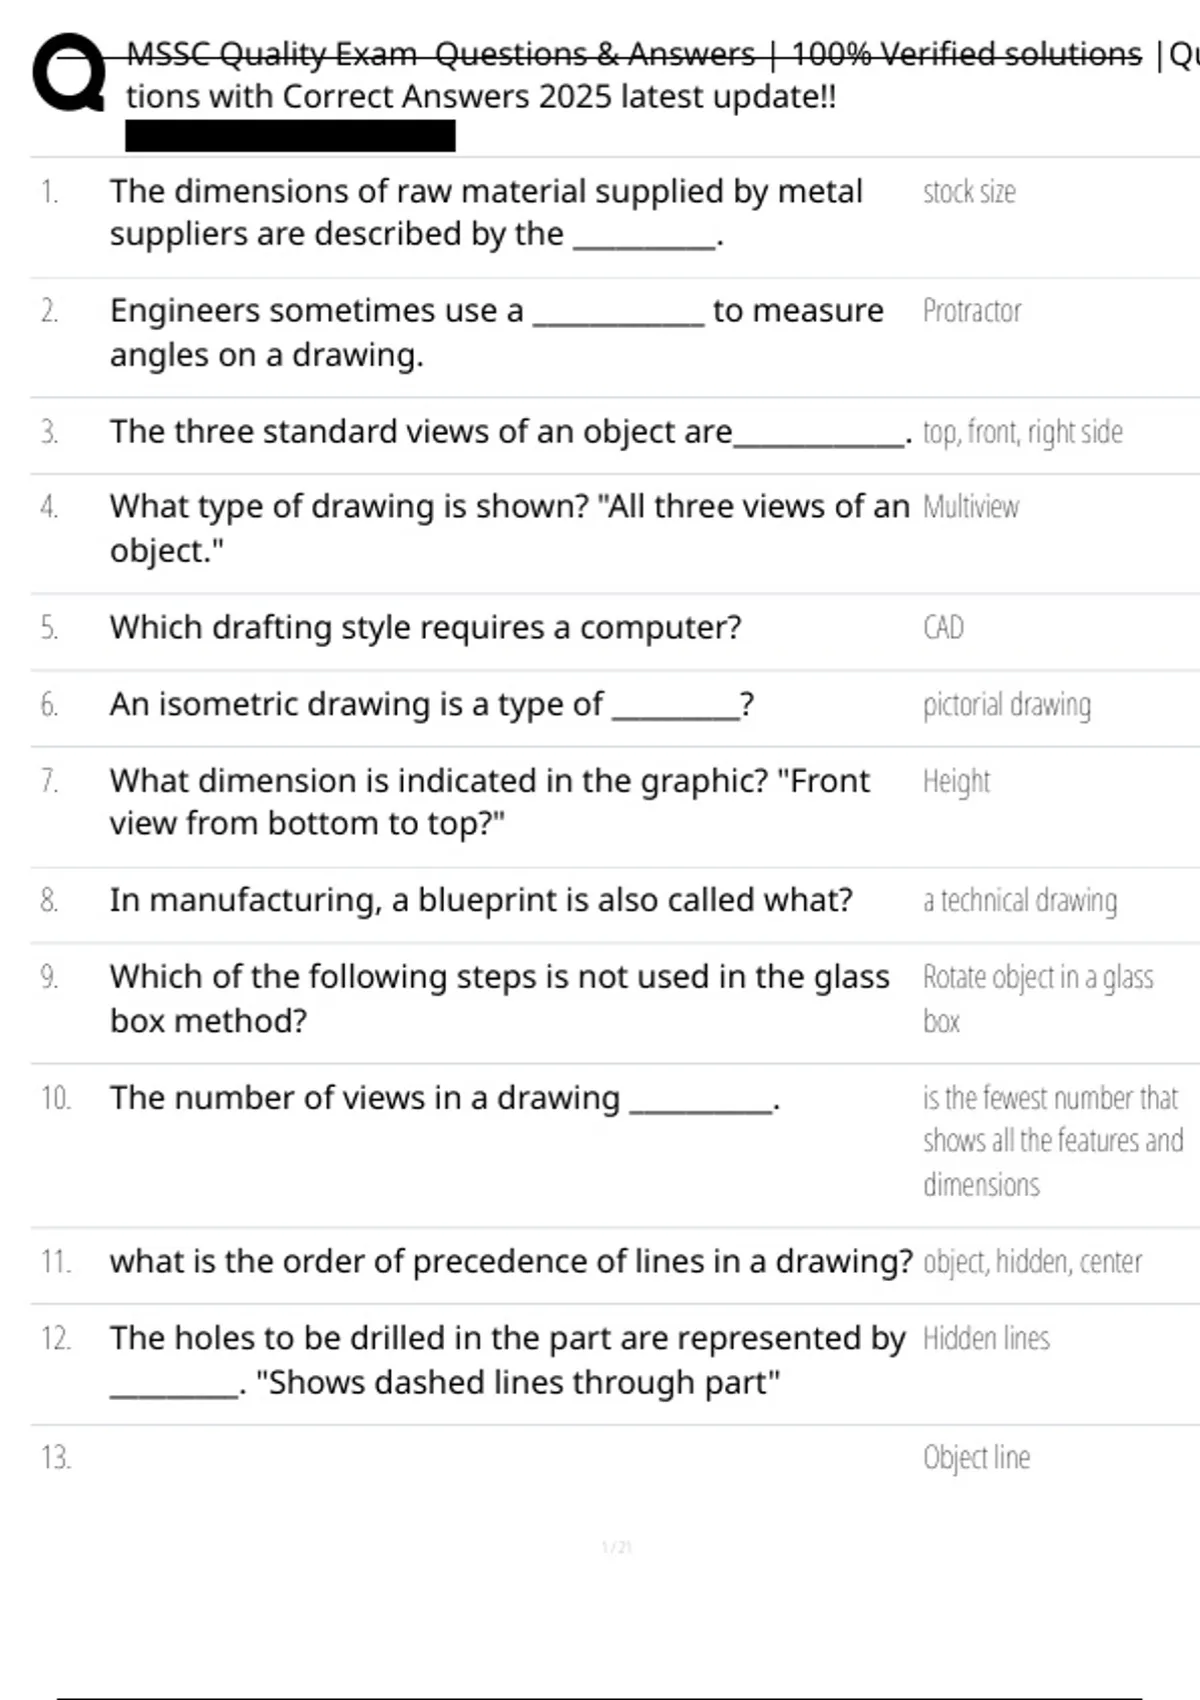Click the answer 'stock size'
1200x1700 pixels.
click(968, 192)
